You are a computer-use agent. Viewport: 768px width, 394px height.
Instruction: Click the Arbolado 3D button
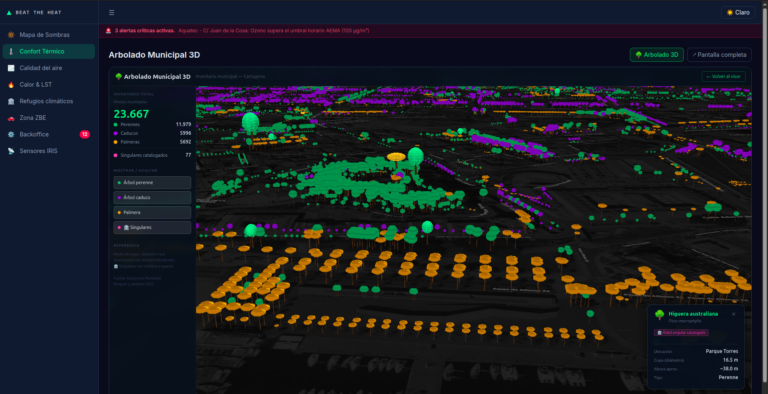(x=656, y=55)
